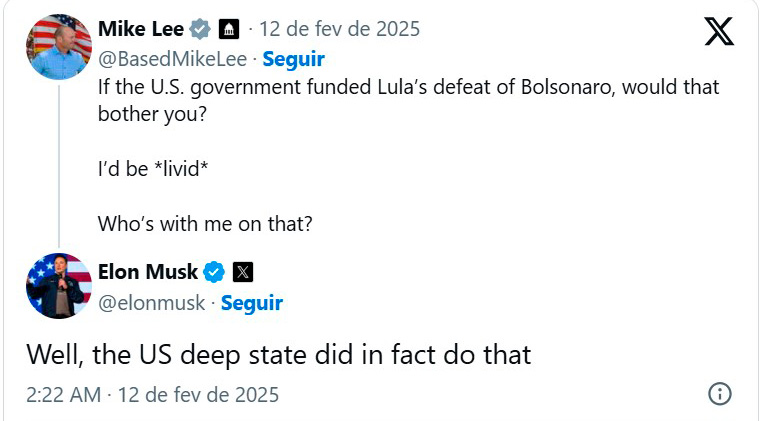The width and height of the screenshot is (766, 421).
Task: Click the black X affiliation badge
Action: pyautogui.click(x=242, y=272)
